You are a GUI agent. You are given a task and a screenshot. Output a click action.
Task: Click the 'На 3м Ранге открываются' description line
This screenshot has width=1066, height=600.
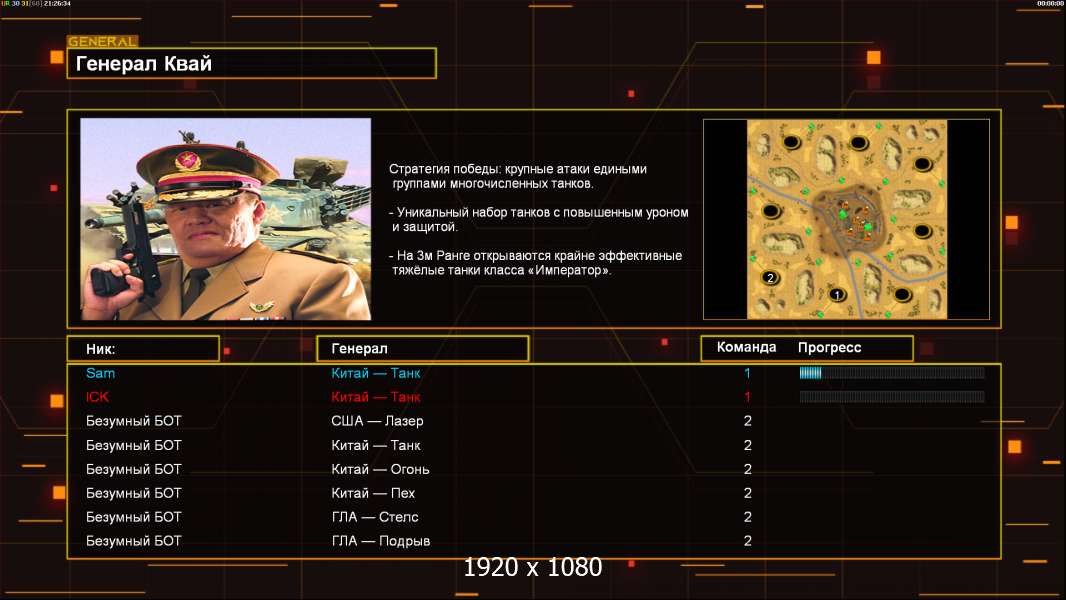(536, 263)
